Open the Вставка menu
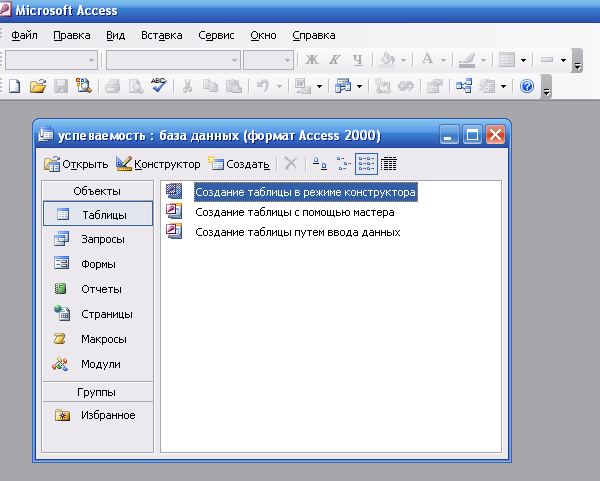This screenshot has width=600, height=481. coord(162,35)
